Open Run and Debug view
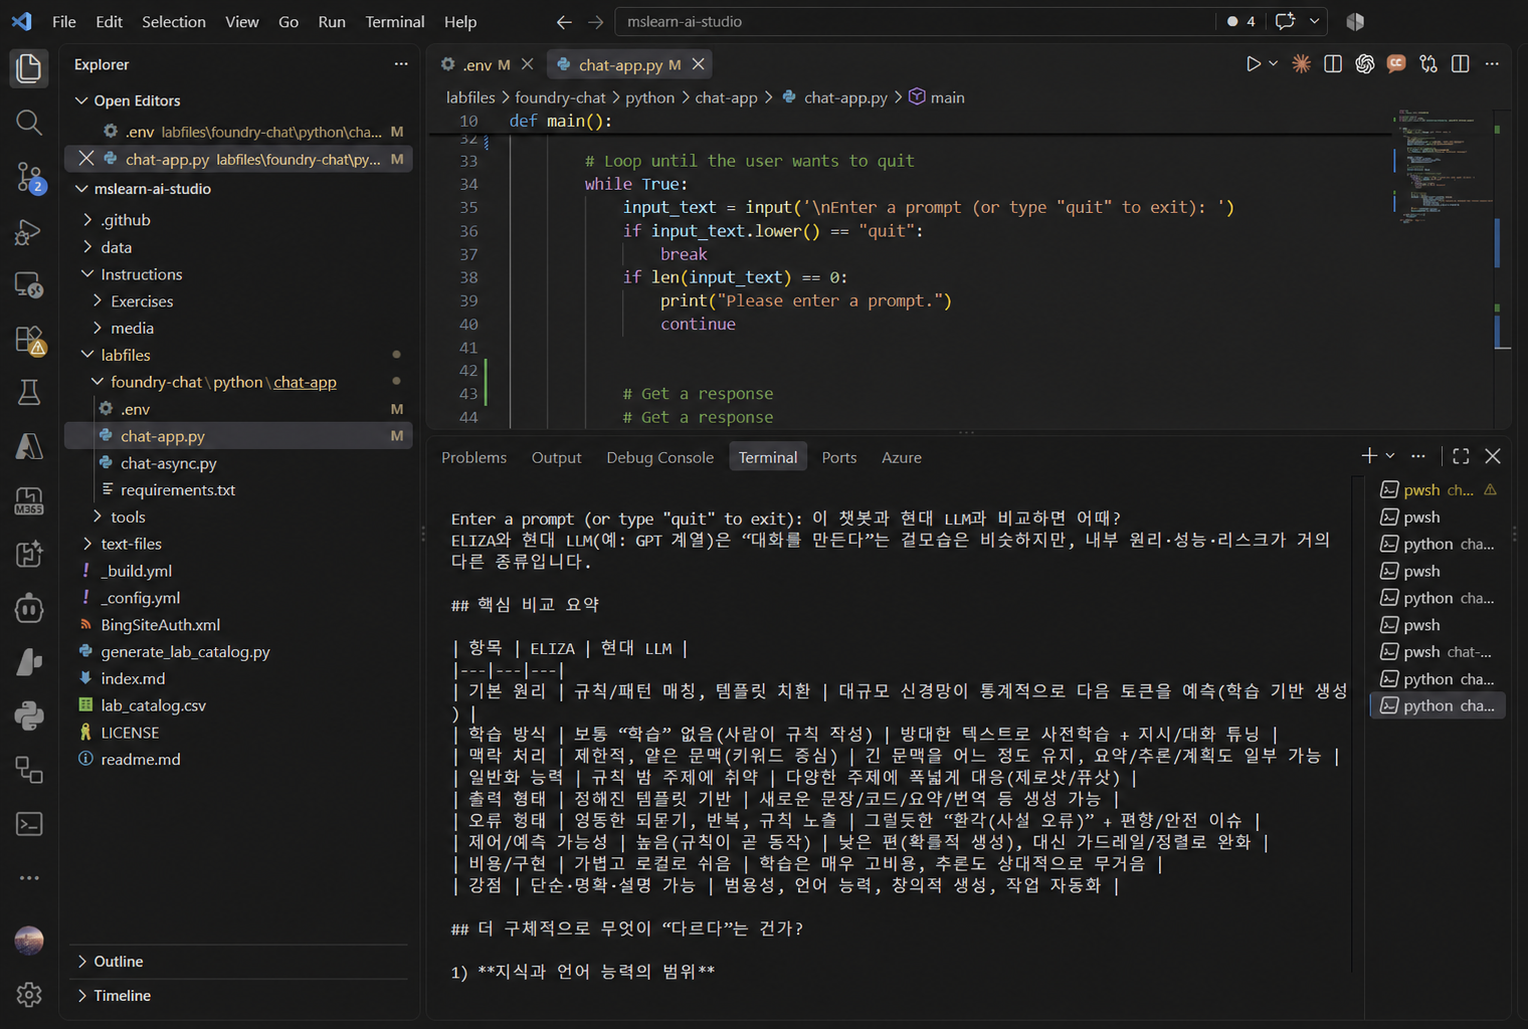1528x1029 pixels. coord(29,232)
